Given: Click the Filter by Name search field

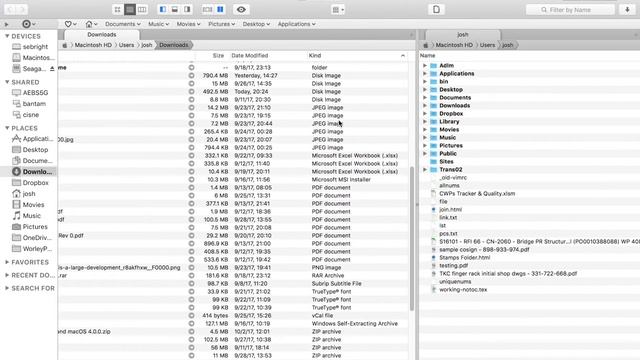Looking at the screenshot, I should tap(570, 9).
